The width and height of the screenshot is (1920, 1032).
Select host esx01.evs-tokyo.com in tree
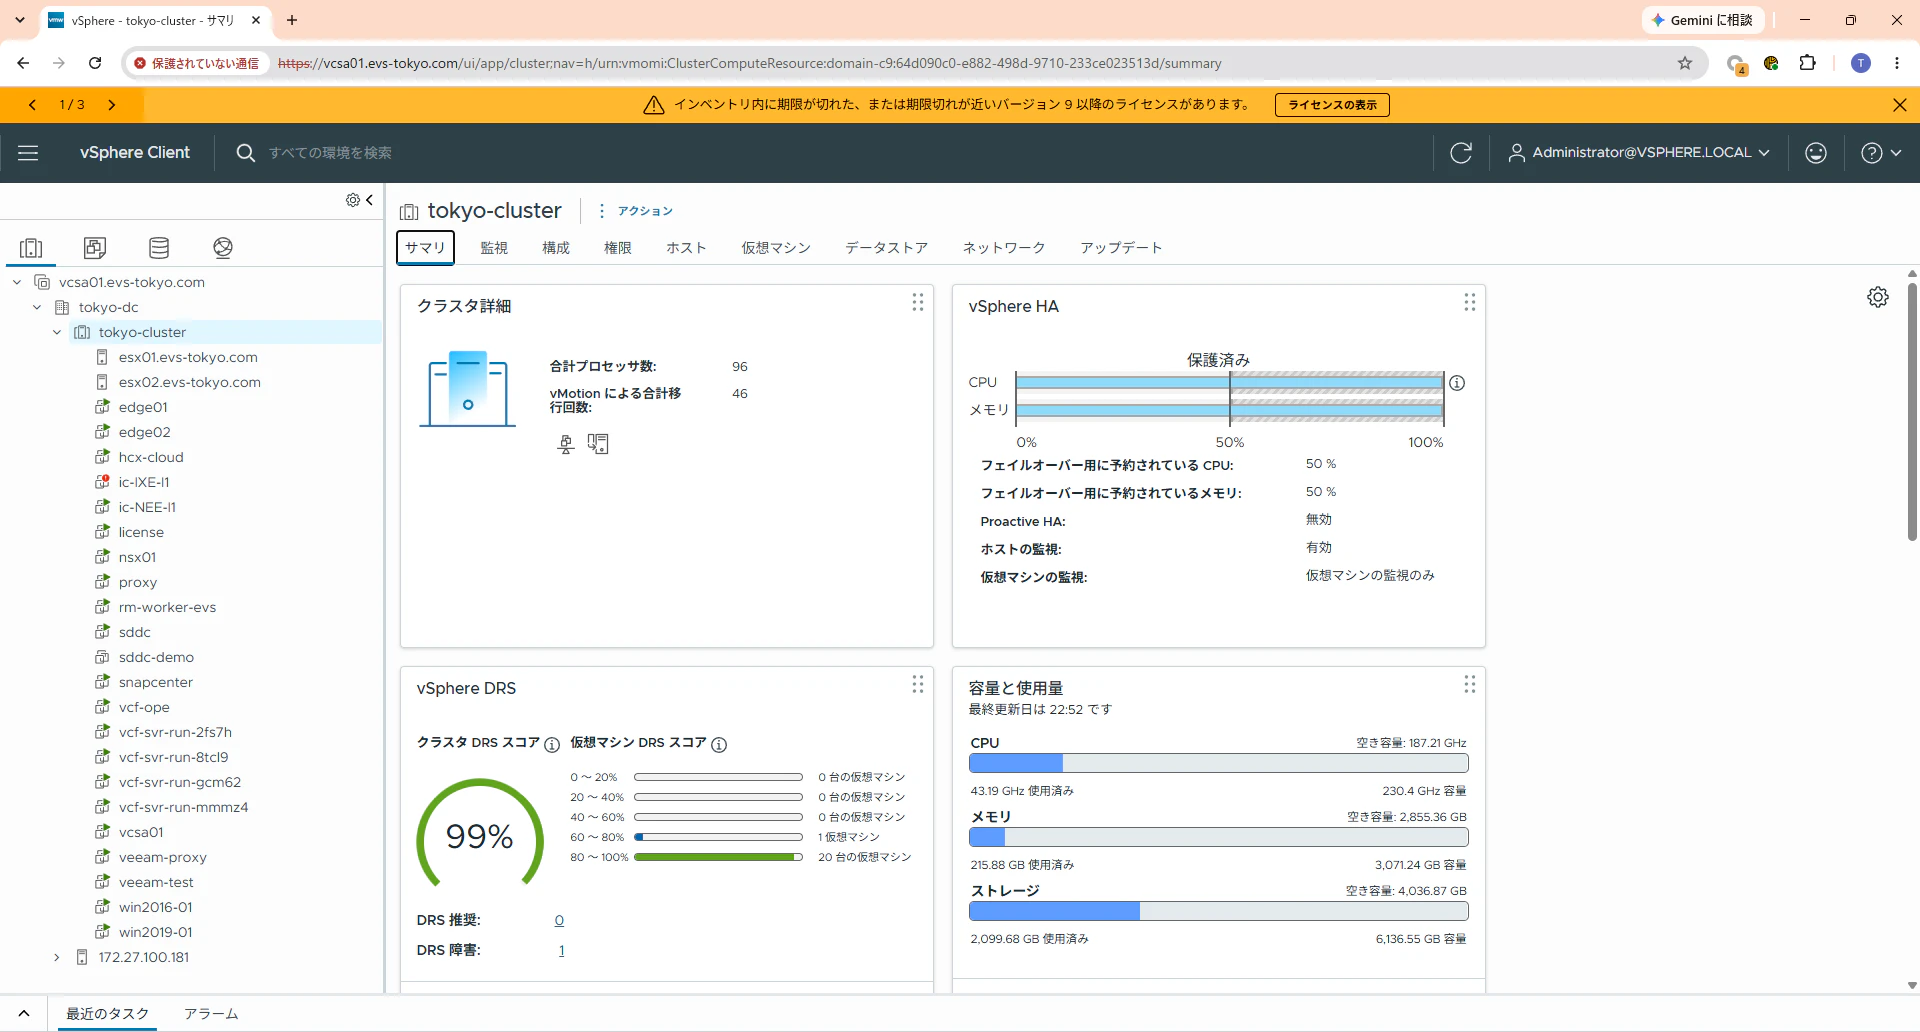click(188, 358)
